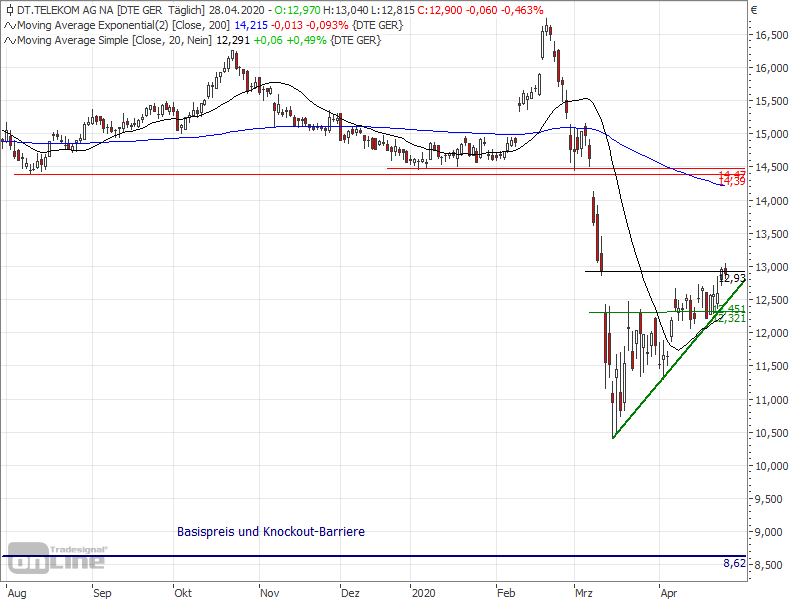The width and height of the screenshot is (800, 600).
Task: Click the SMA value 12,291
Action: [x=233, y=40]
